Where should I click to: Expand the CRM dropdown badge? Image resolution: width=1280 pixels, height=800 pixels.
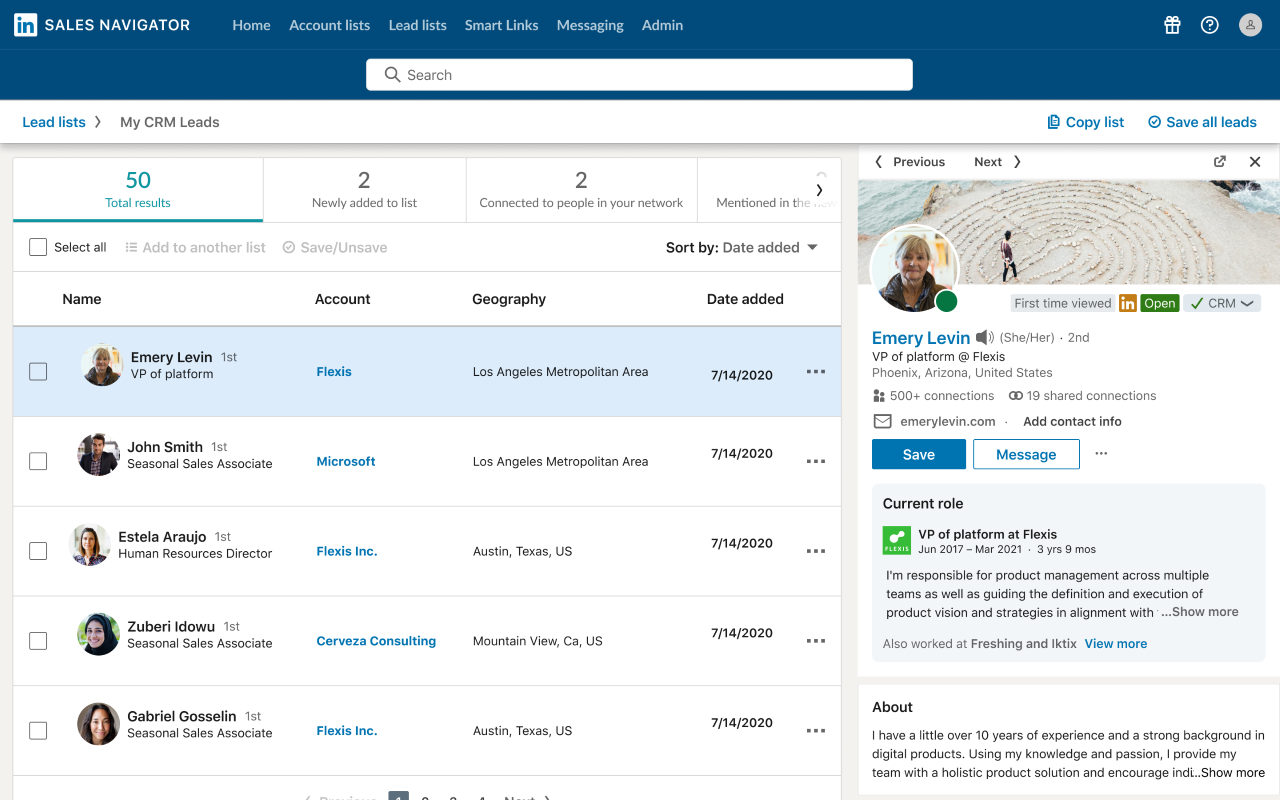1222,303
